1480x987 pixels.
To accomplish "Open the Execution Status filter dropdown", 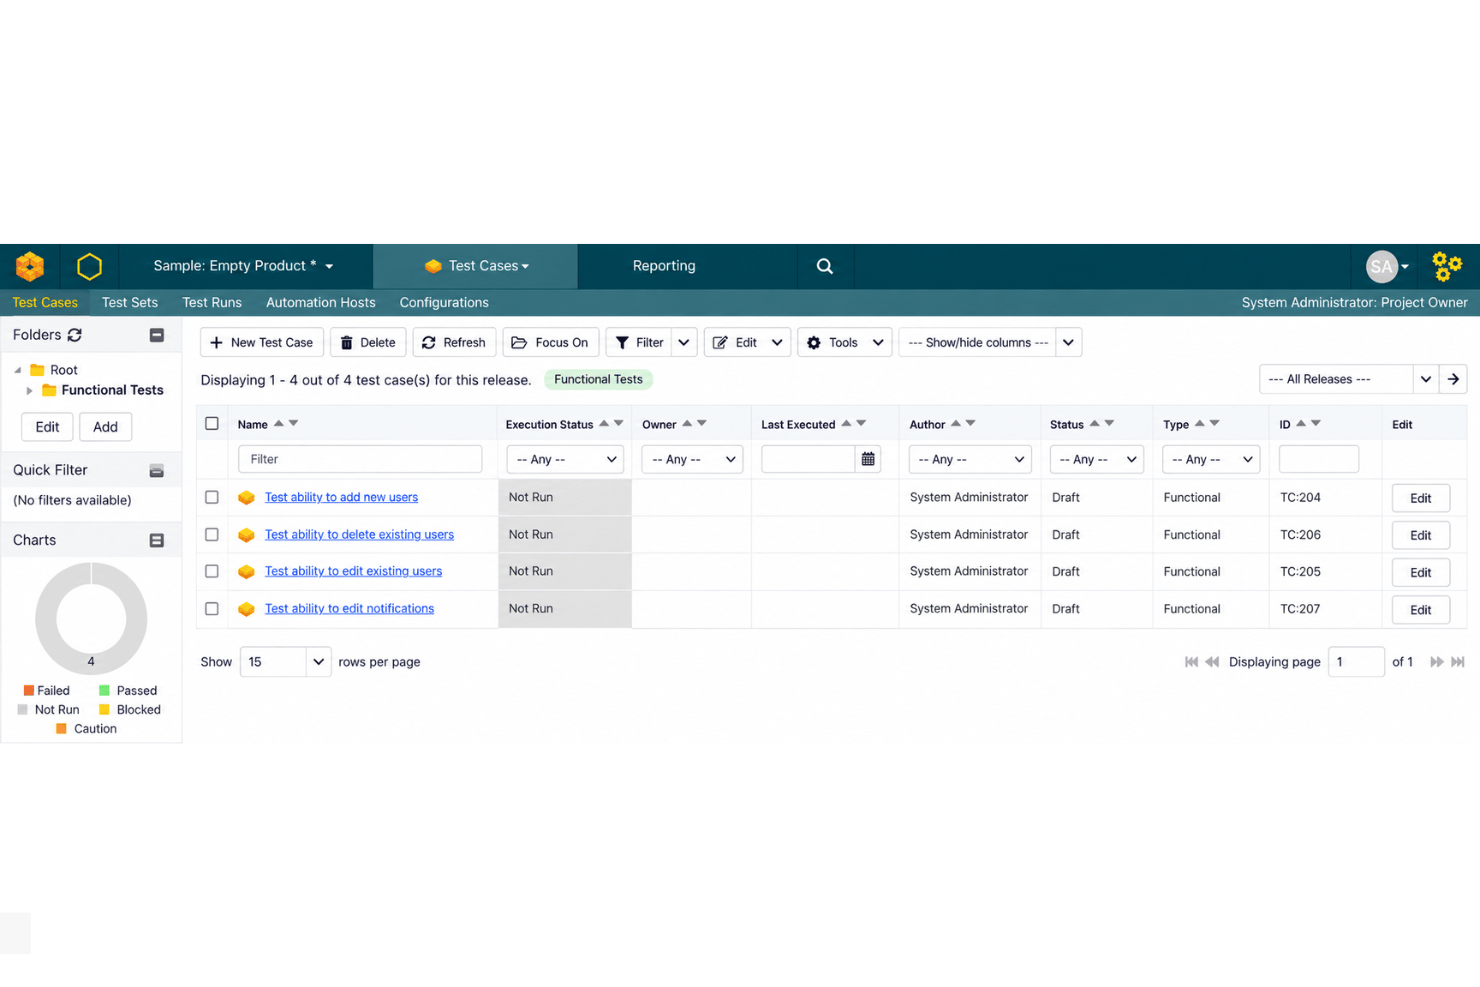I will [565, 459].
